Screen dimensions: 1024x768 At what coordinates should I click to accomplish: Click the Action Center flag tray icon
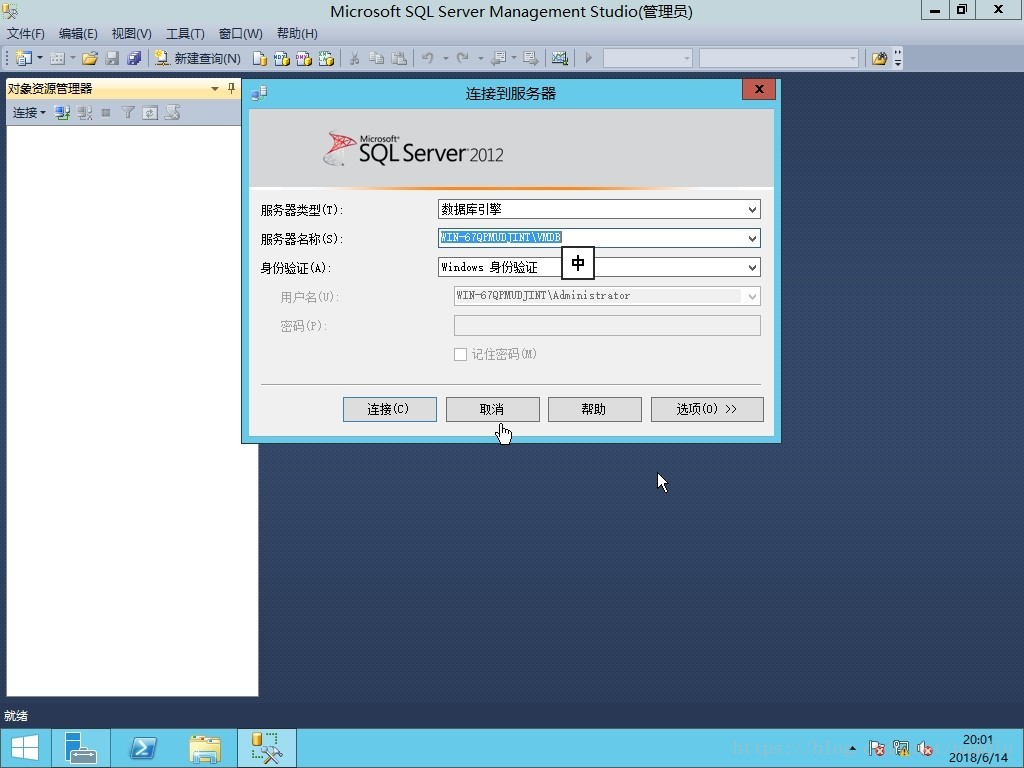[x=877, y=748]
